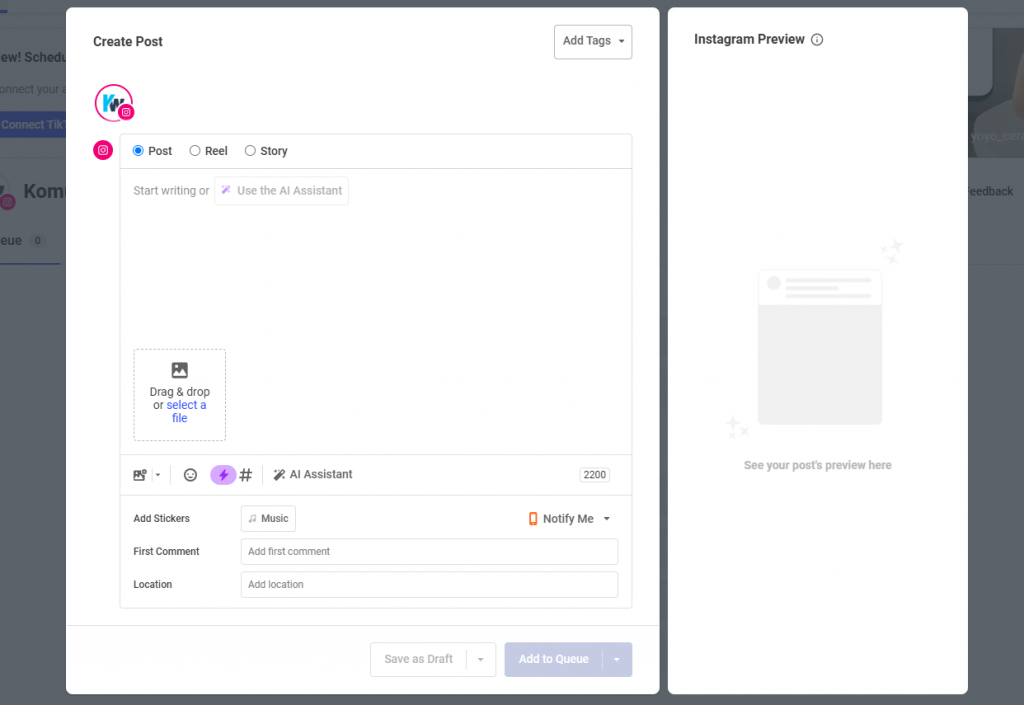This screenshot has height=705, width=1024.
Task: Expand Save as Draft options arrow
Action: tap(481, 660)
